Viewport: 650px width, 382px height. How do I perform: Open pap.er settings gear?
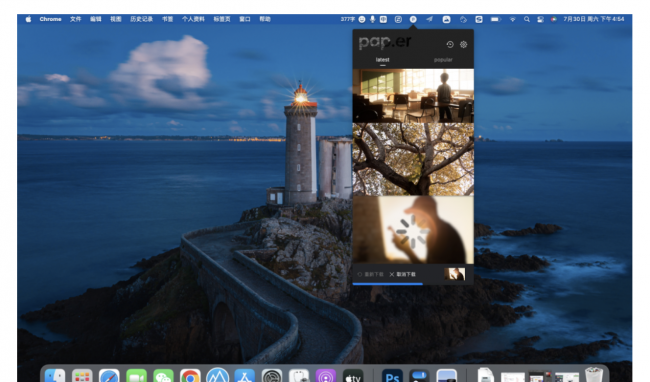pyautogui.click(x=463, y=44)
